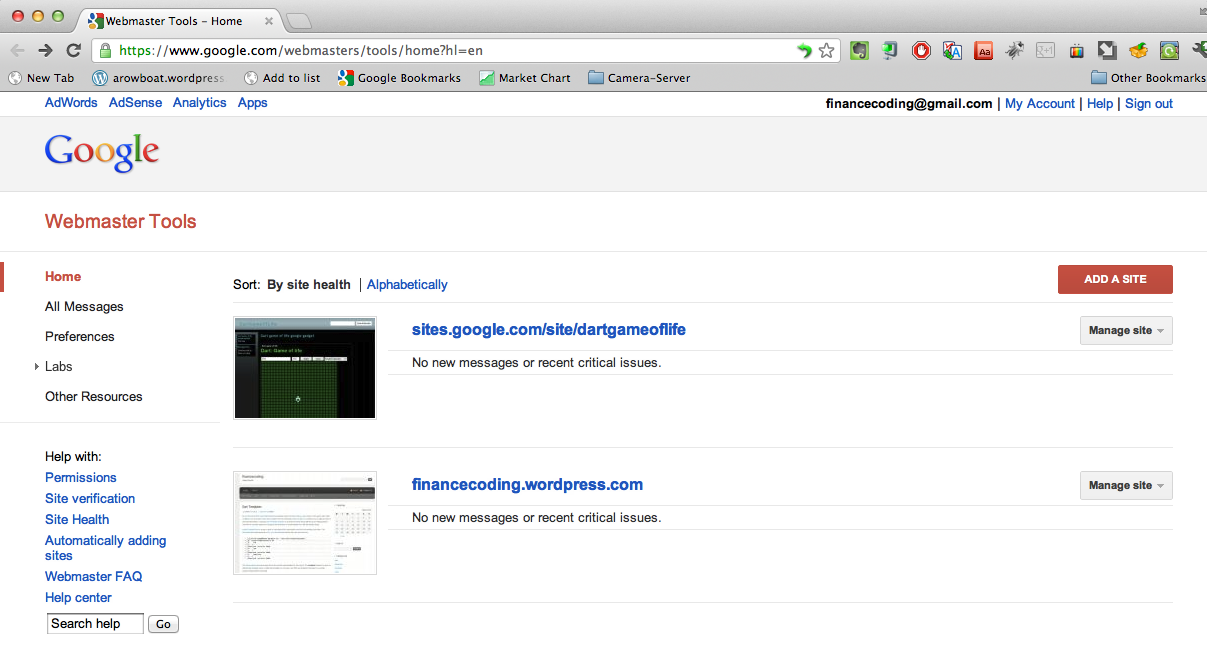The height and width of the screenshot is (667, 1207).
Task: Click the browser back arrow
Action: point(17,50)
